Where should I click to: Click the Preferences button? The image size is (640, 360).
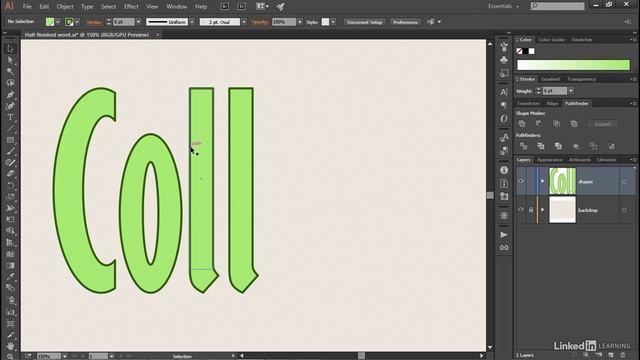[x=405, y=22]
